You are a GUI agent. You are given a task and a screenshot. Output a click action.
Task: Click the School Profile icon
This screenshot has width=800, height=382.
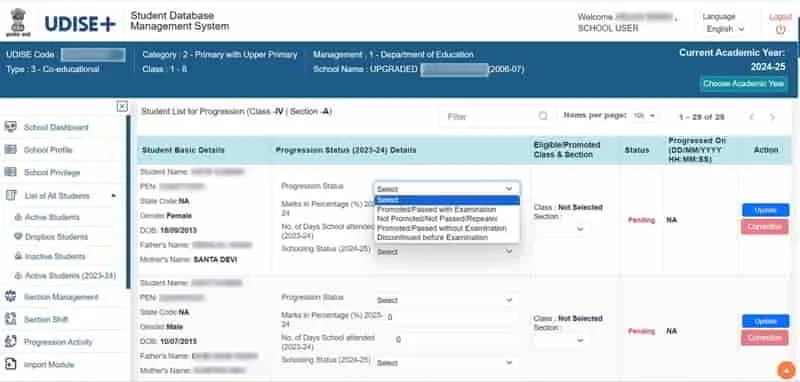(10, 149)
